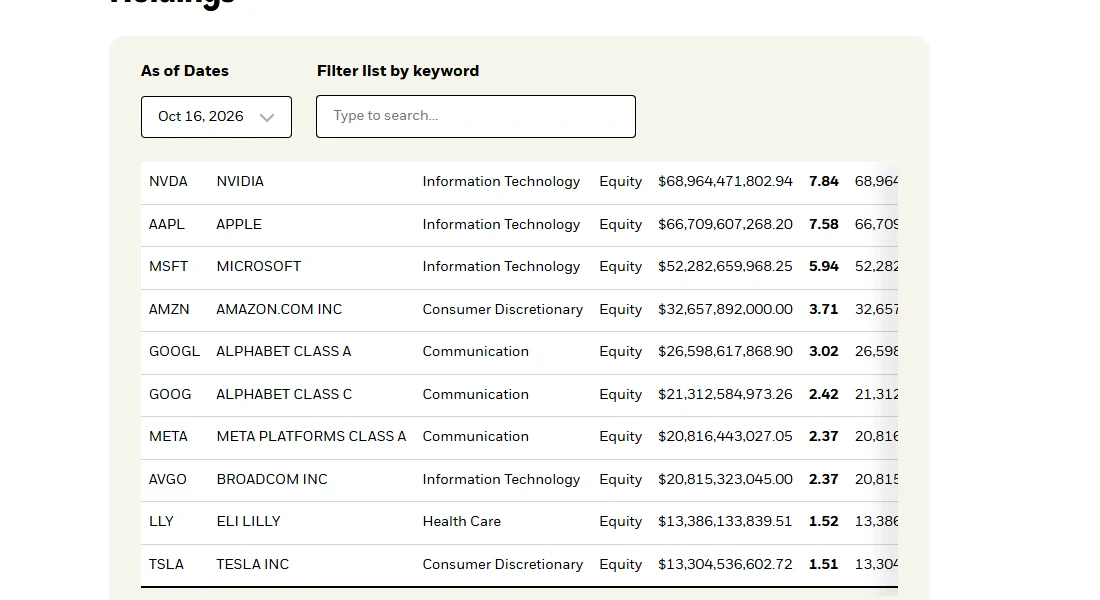Click market value $13,304,536,602.72
This screenshot has width=1100, height=600.
tap(725, 564)
